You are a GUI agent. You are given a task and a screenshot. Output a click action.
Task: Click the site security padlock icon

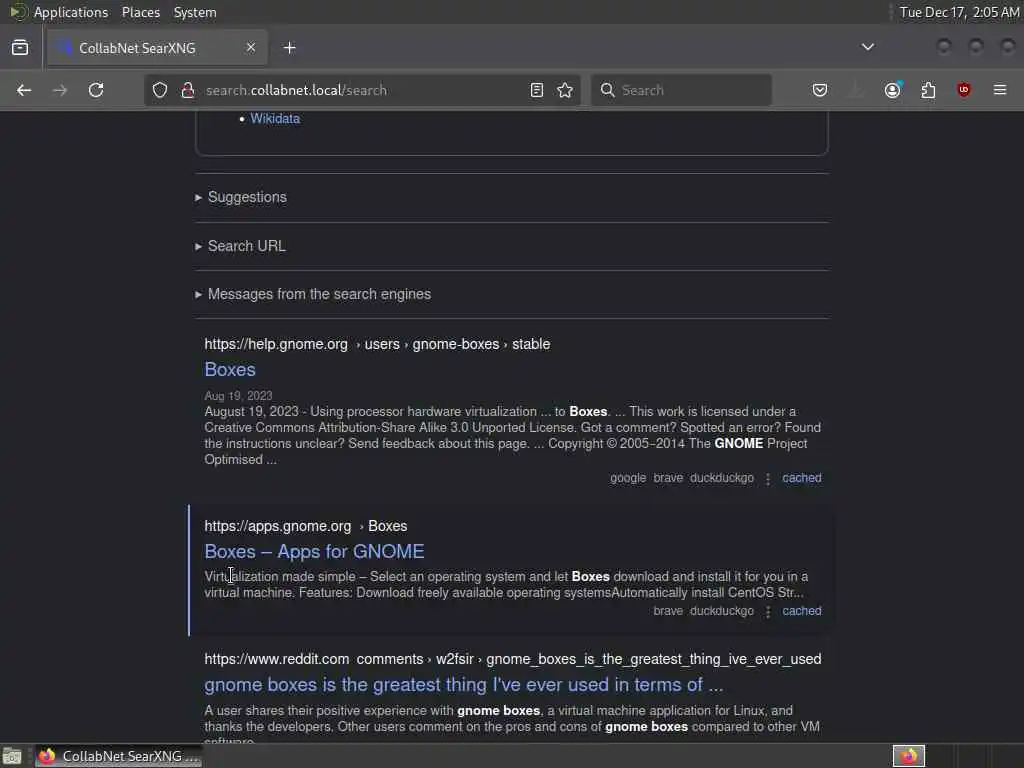[x=188, y=90]
